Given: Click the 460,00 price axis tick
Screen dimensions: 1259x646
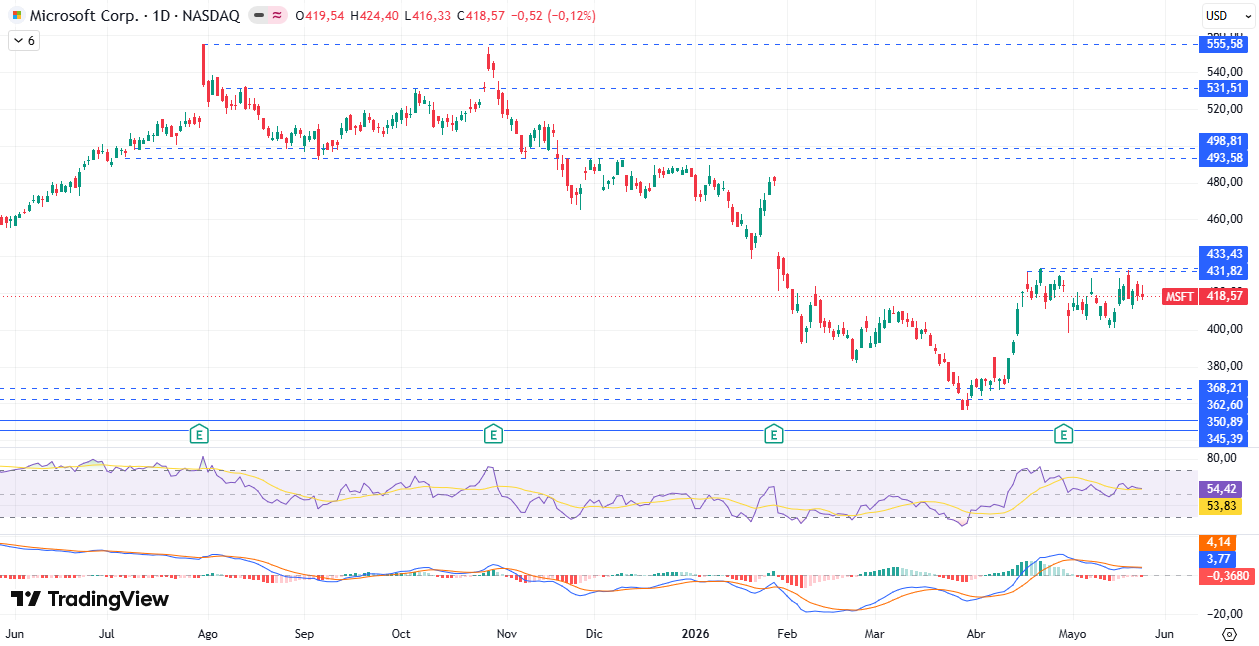Looking at the screenshot, I should [x=1223, y=218].
